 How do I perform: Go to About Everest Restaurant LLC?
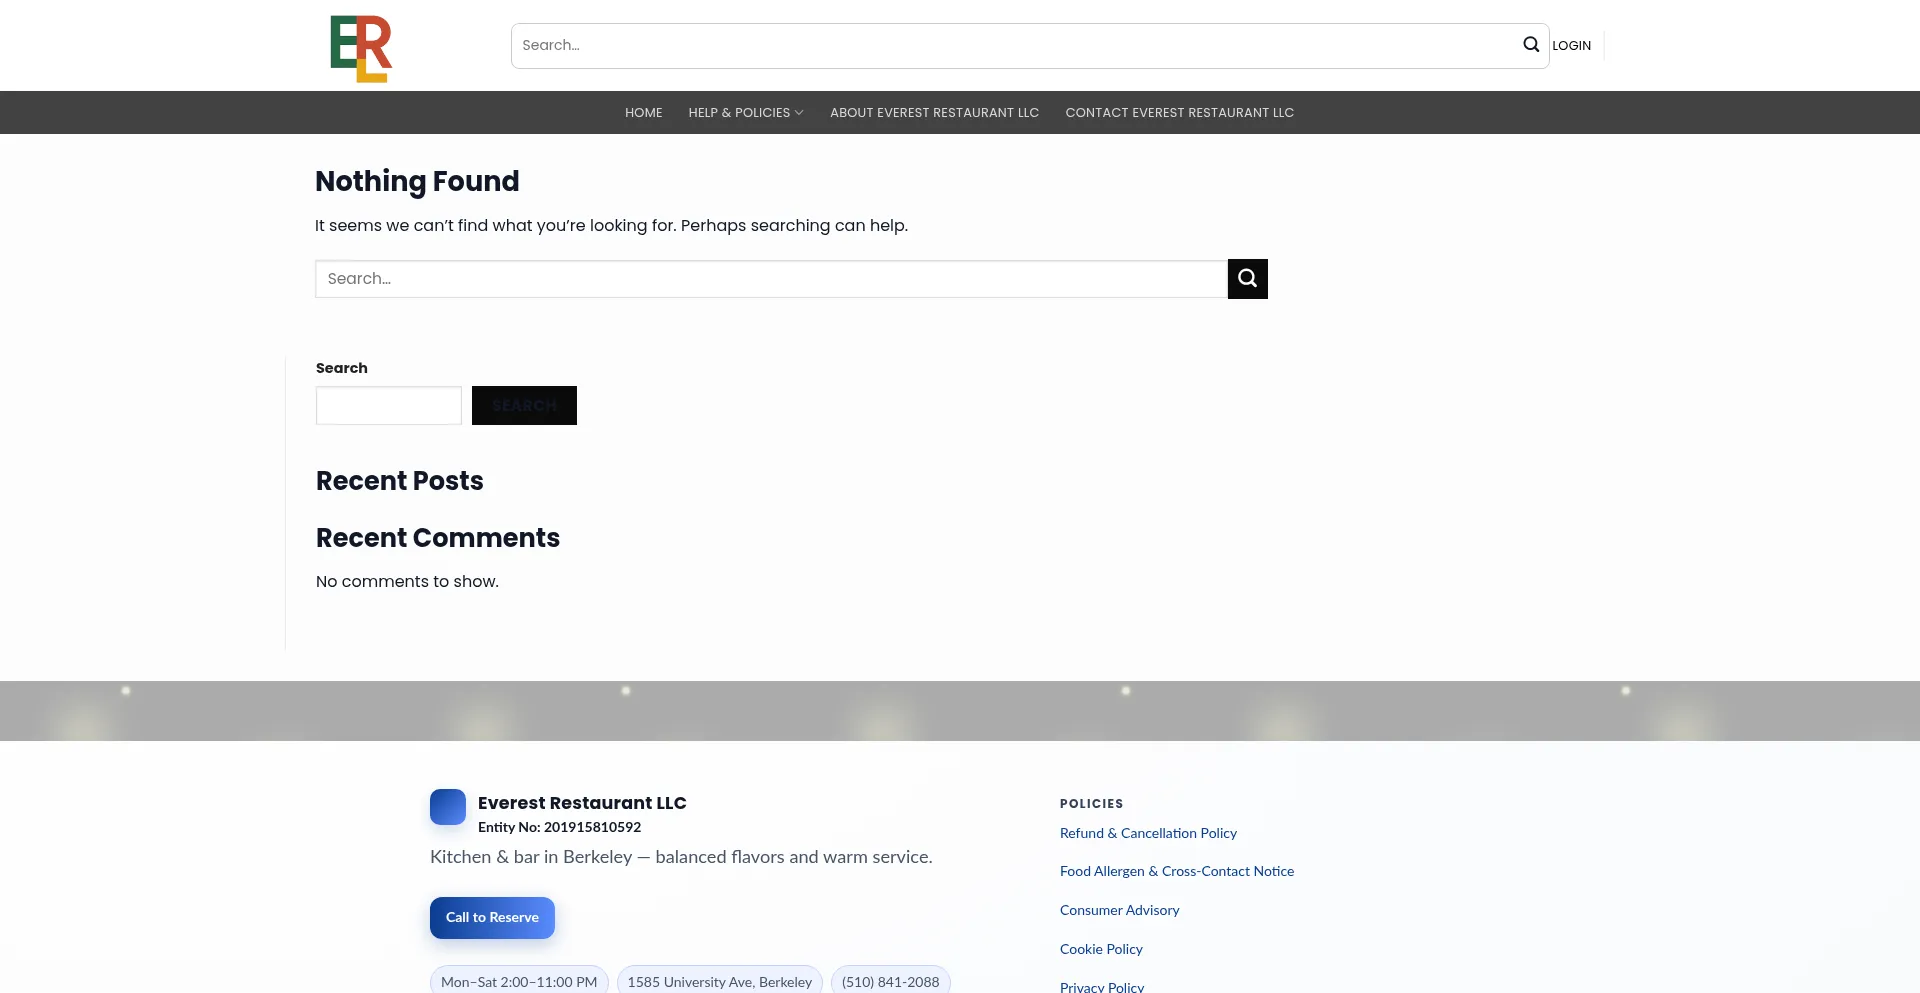934,113
